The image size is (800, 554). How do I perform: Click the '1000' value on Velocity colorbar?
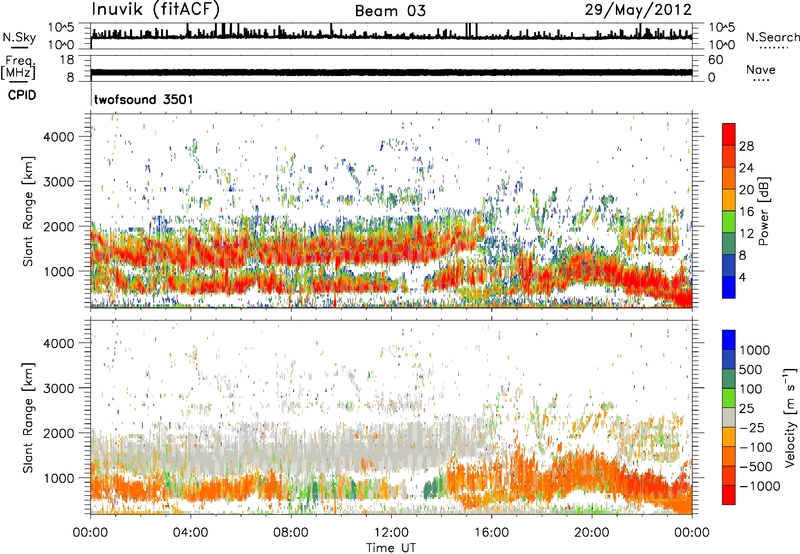click(754, 350)
